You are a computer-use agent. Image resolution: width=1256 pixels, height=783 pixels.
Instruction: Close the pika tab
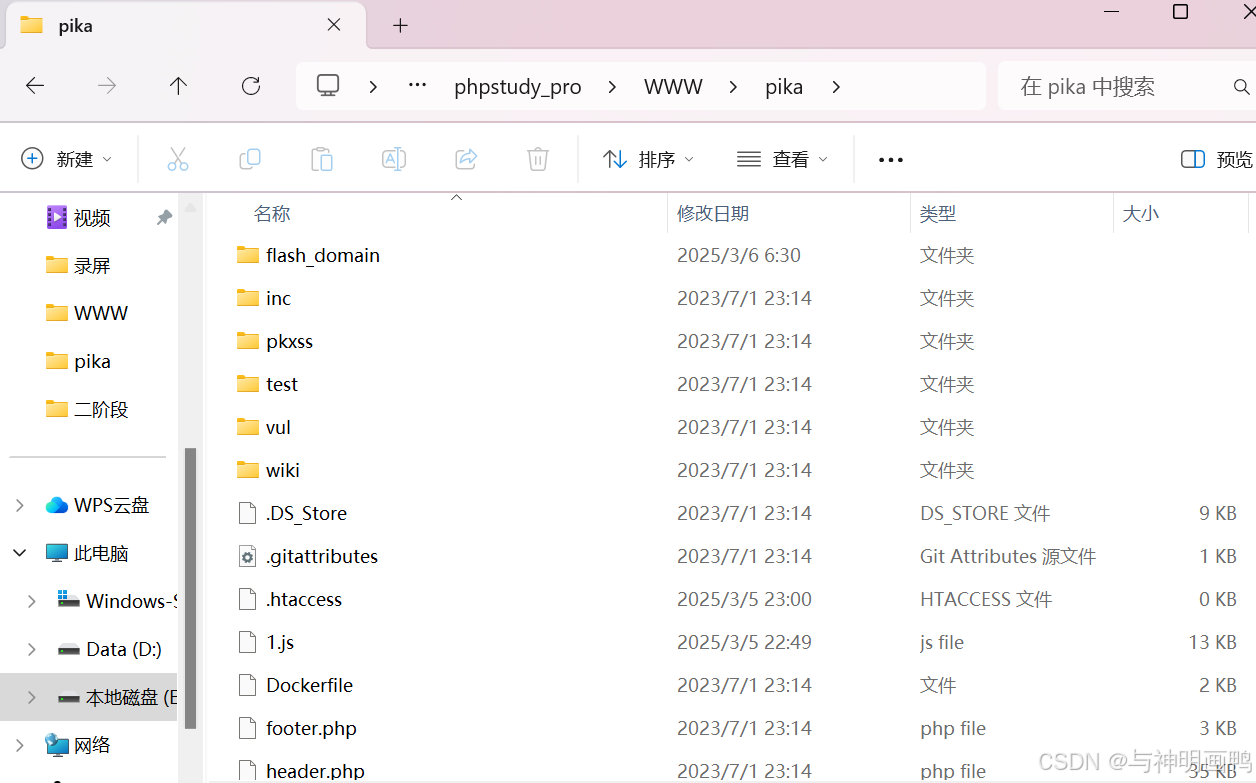pyautogui.click(x=334, y=25)
